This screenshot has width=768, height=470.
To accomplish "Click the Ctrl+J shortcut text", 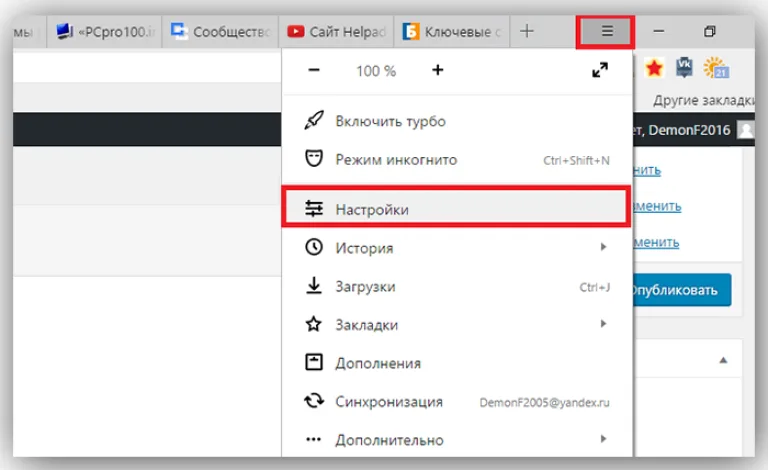I will click(595, 287).
